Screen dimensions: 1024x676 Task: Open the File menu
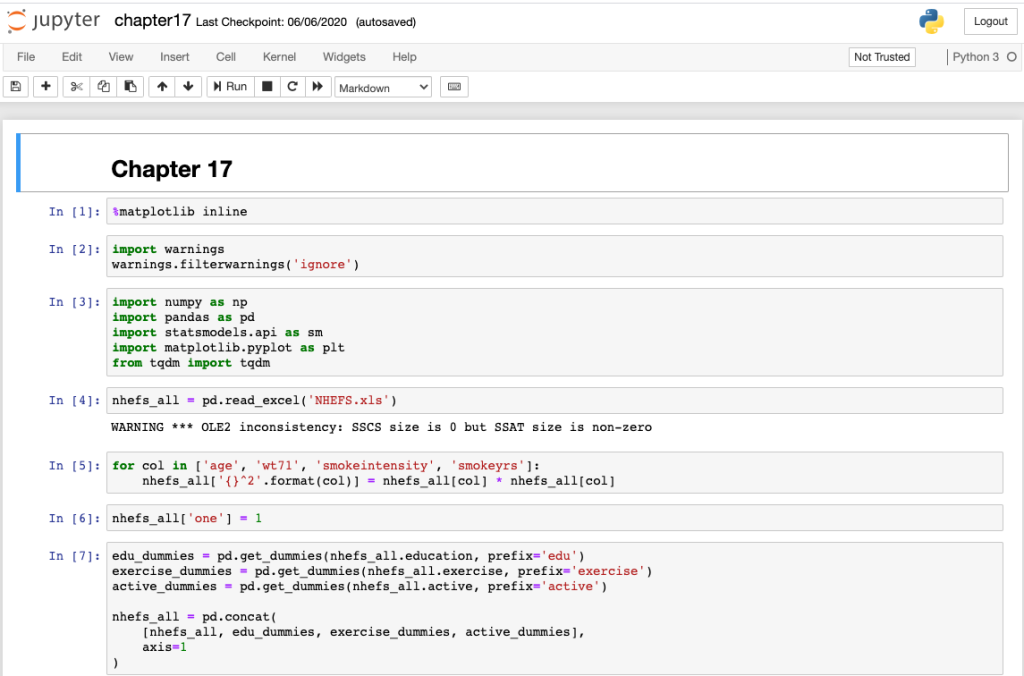(x=25, y=57)
